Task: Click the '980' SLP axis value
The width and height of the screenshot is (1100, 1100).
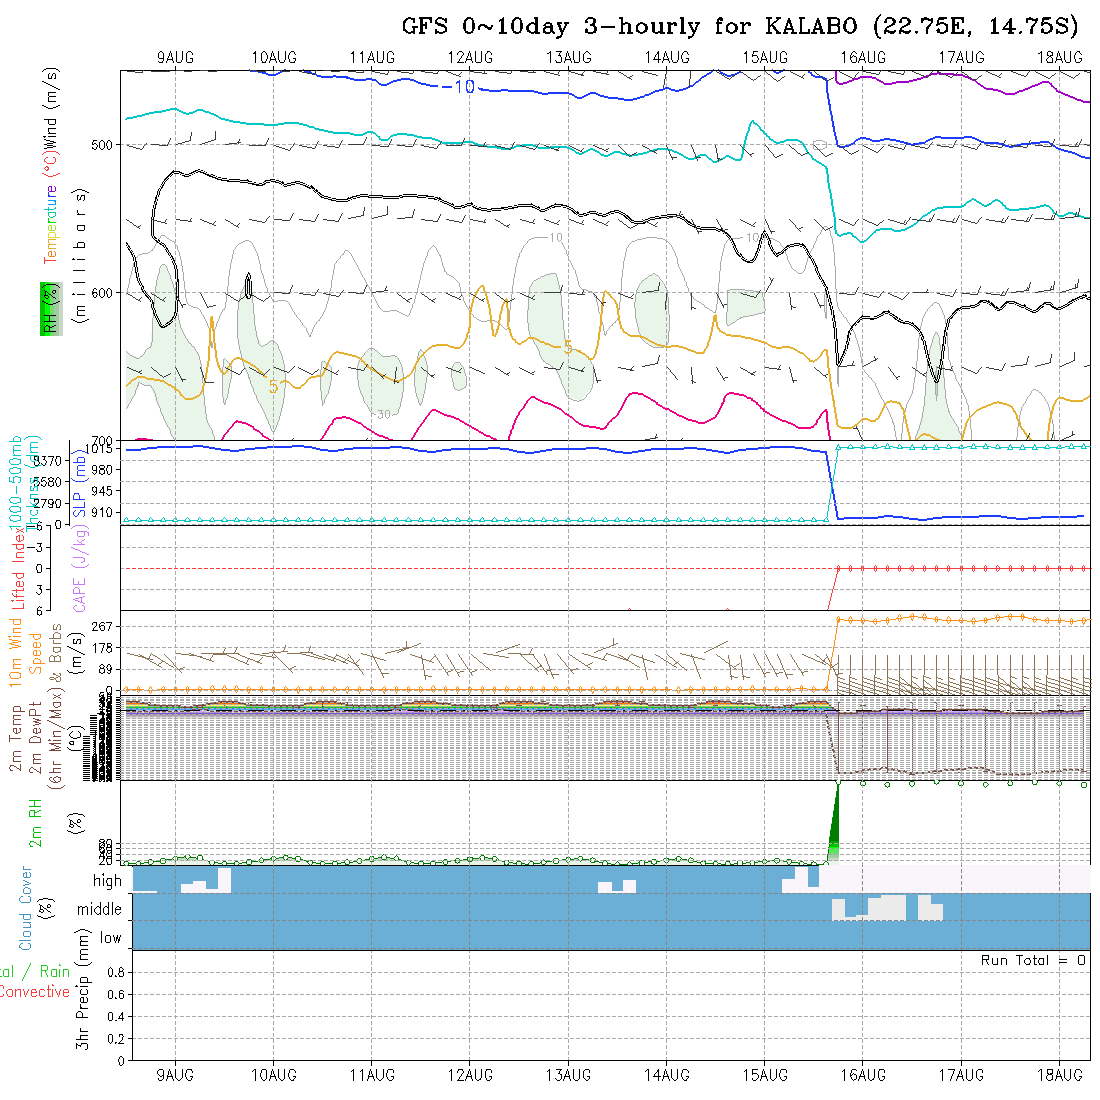Action: pos(102,469)
